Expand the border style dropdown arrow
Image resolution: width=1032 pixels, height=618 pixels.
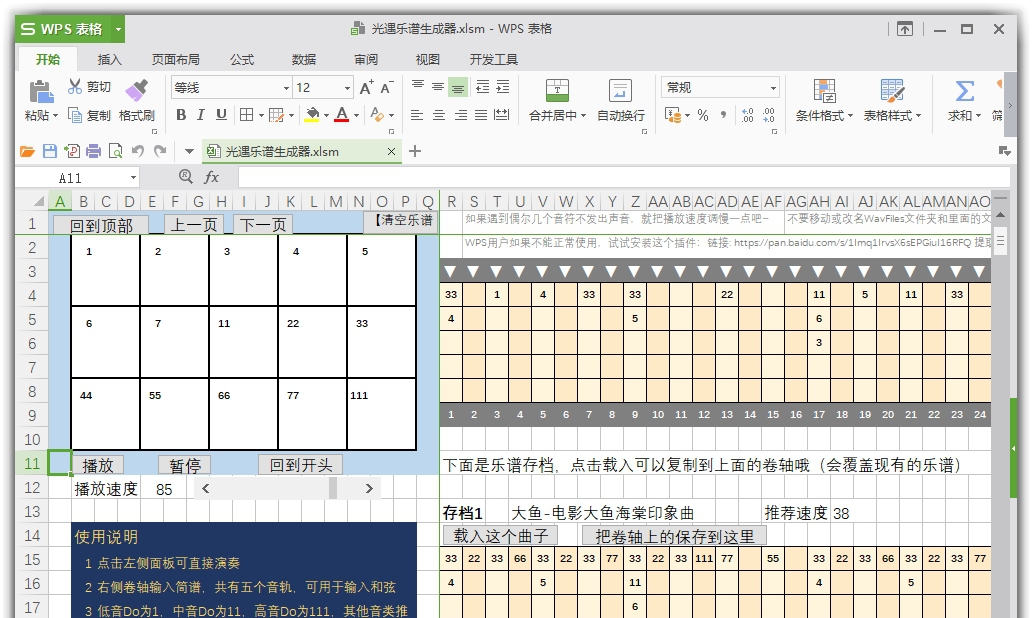pos(259,116)
